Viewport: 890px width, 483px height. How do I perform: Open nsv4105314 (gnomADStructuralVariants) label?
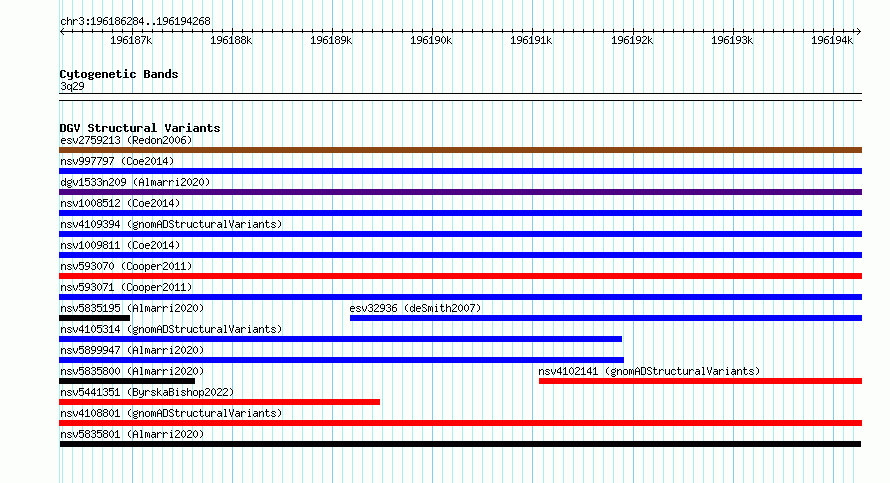(171, 329)
